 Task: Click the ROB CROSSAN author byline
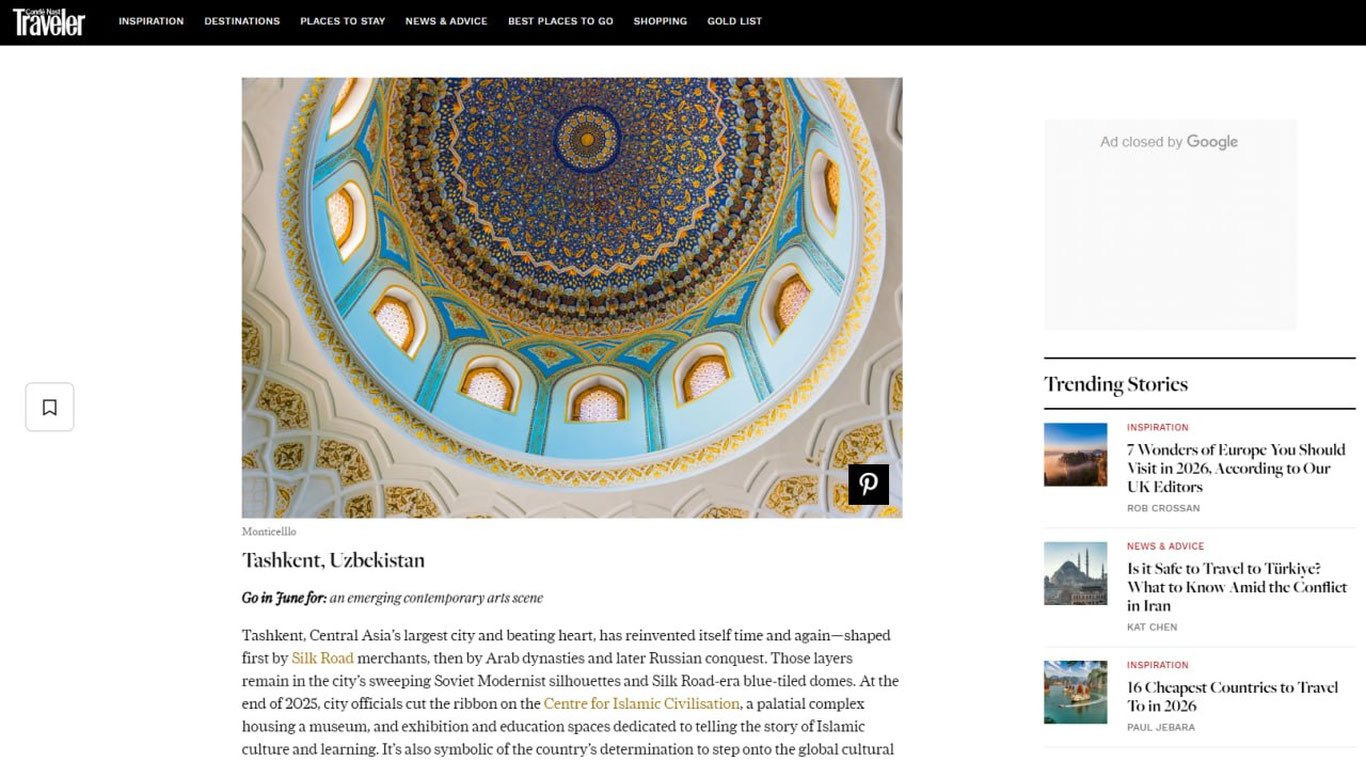coord(1163,508)
